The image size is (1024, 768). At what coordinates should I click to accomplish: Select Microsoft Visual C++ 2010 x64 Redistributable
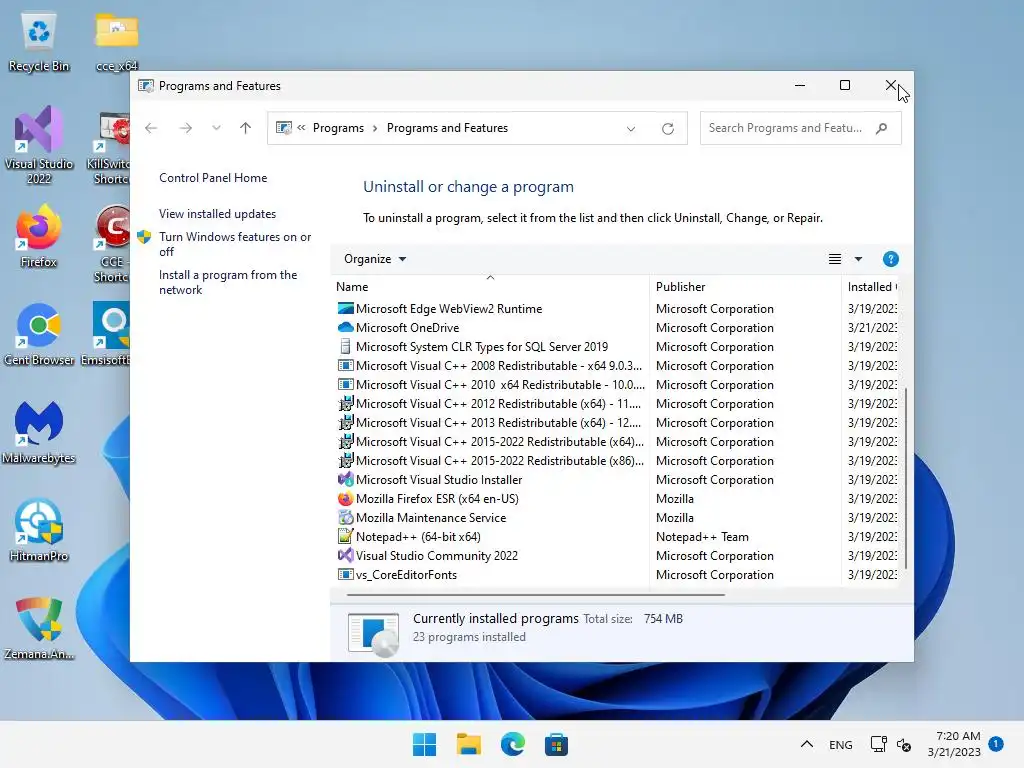click(x=615, y=385)
